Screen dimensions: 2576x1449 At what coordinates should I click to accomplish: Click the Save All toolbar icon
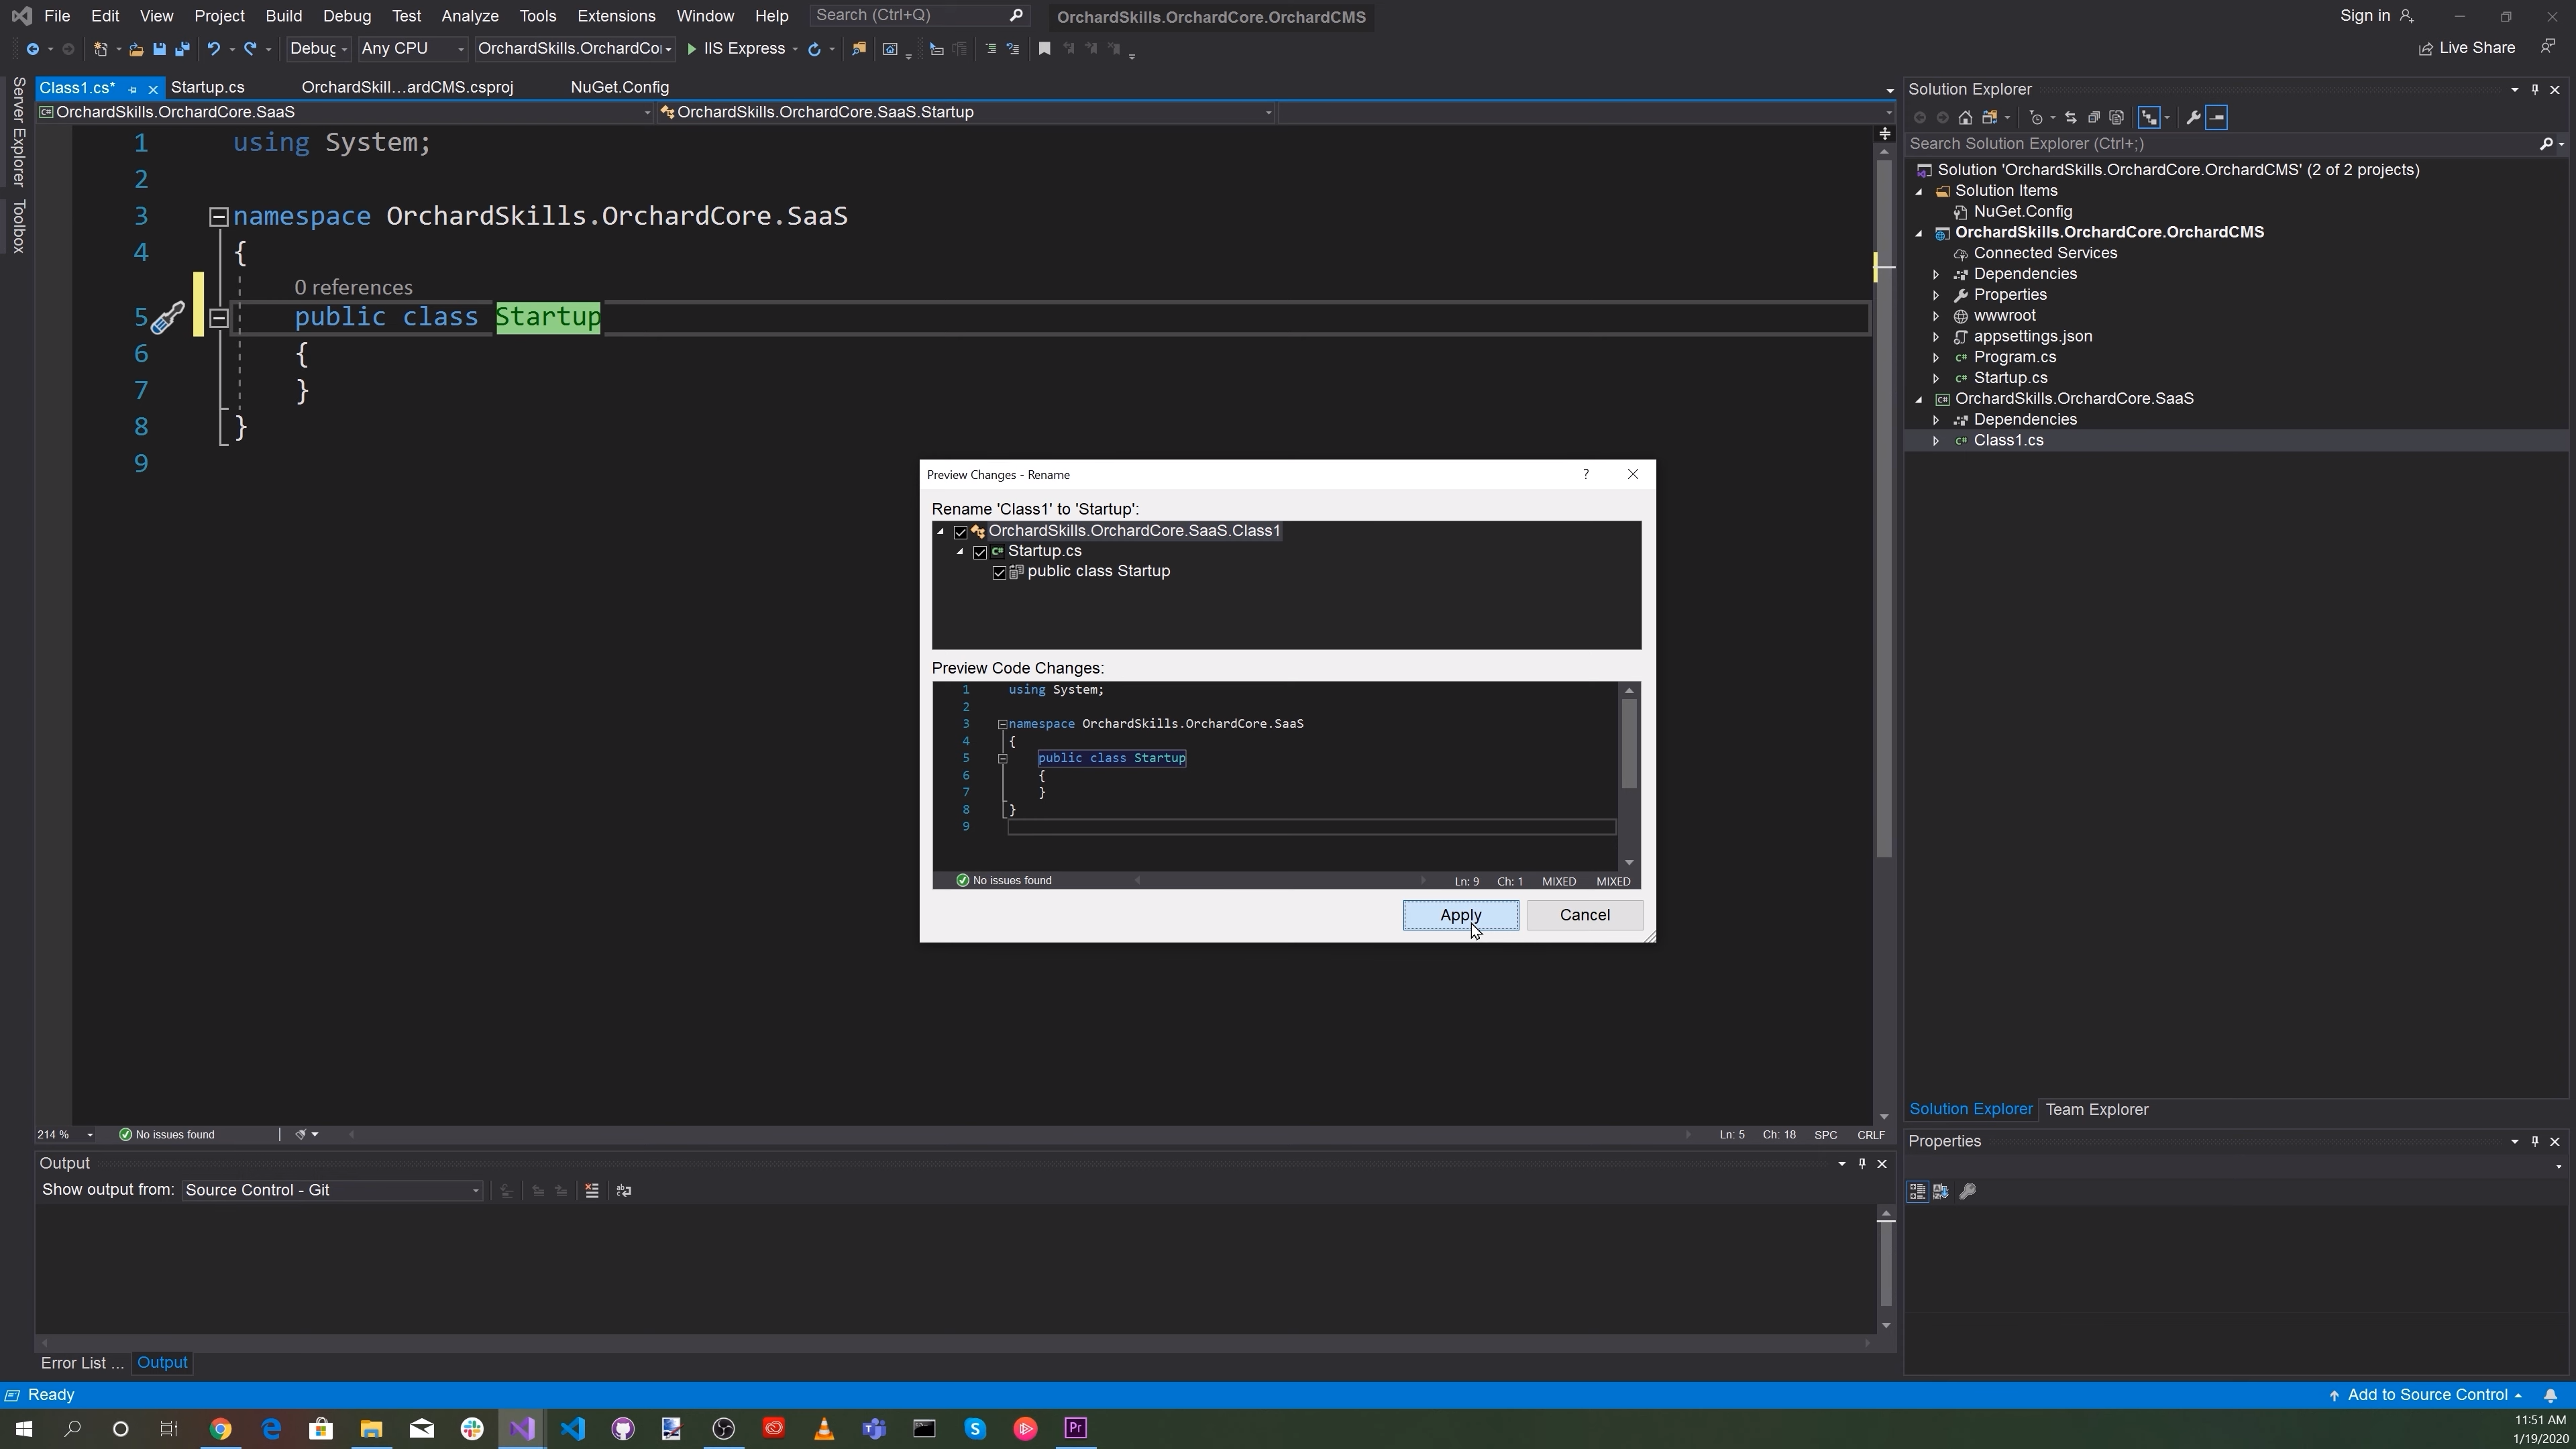[182, 49]
